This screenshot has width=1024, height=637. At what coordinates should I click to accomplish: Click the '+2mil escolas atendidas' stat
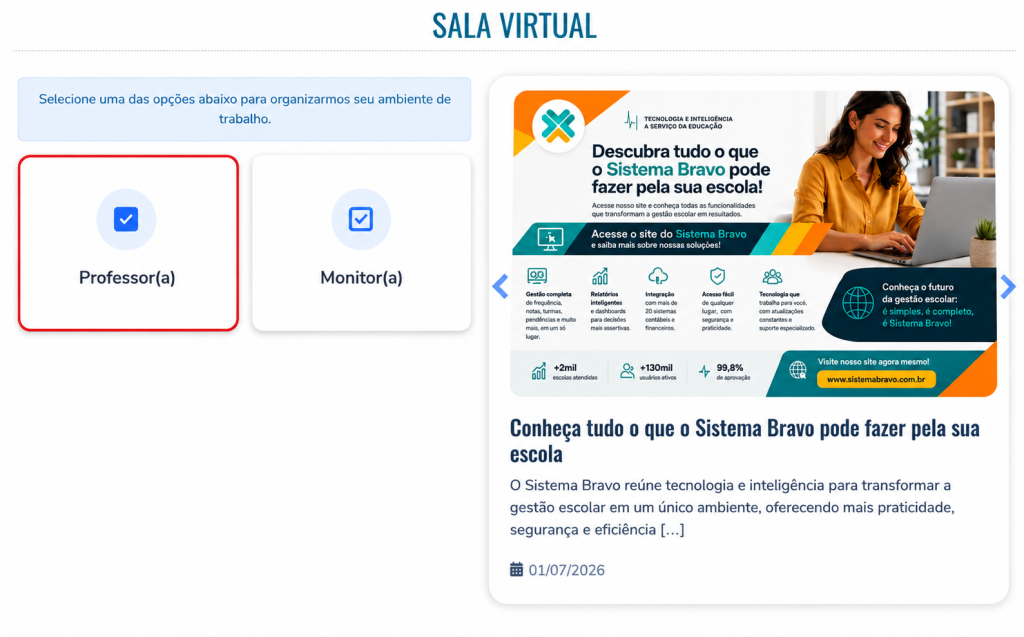tap(564, 372)
